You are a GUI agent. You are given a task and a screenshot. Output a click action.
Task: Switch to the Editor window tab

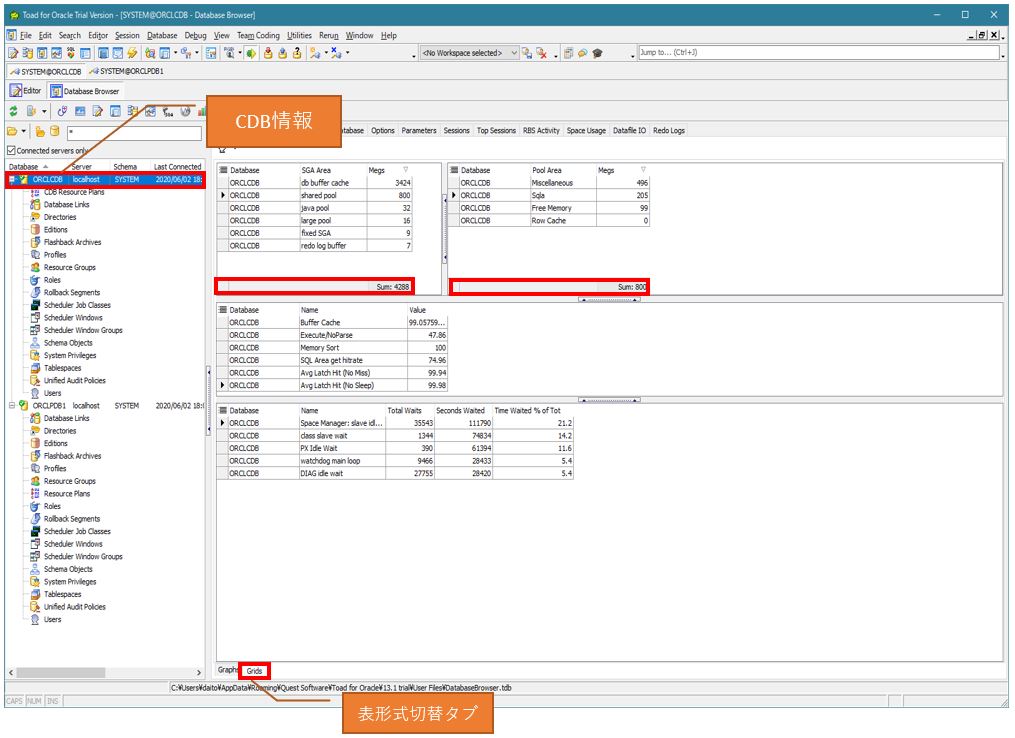[26, 91]
